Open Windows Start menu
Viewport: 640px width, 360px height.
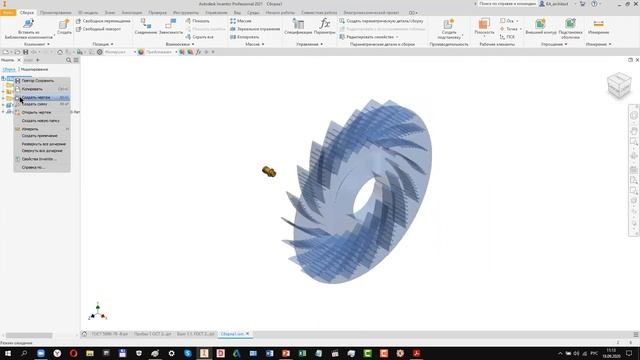pyautogui.click(x=8, y=353)
